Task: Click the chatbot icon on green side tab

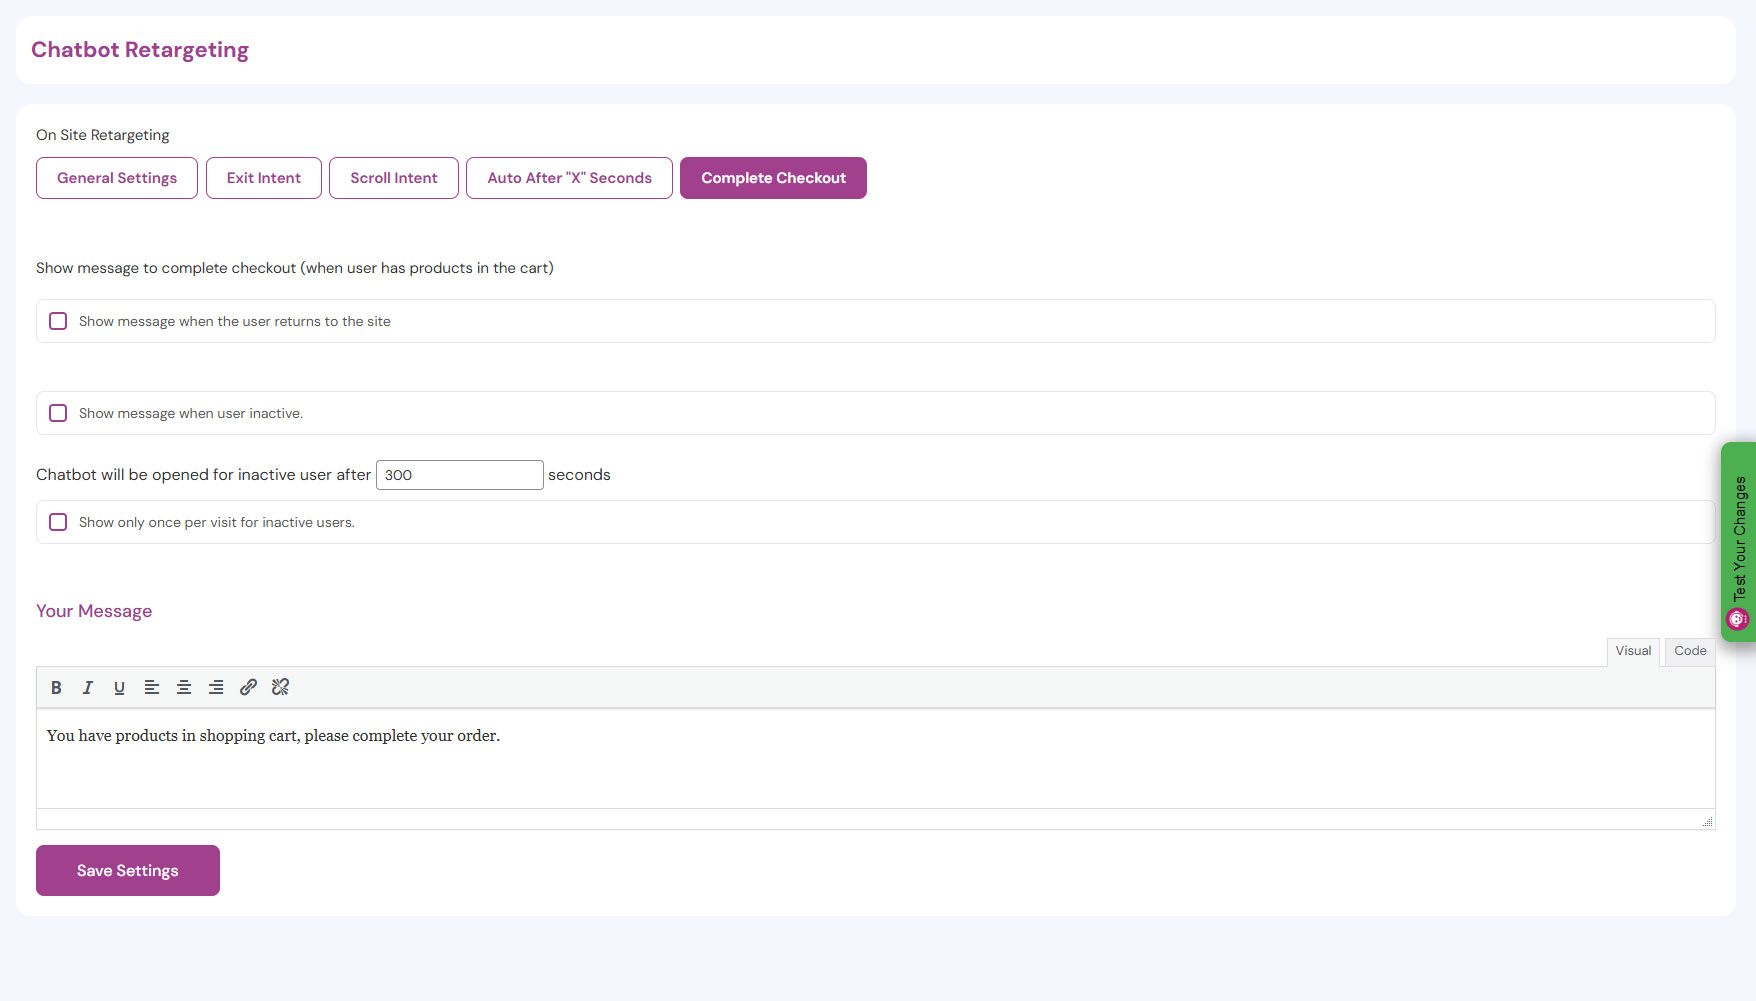Action: [1738, 619]
